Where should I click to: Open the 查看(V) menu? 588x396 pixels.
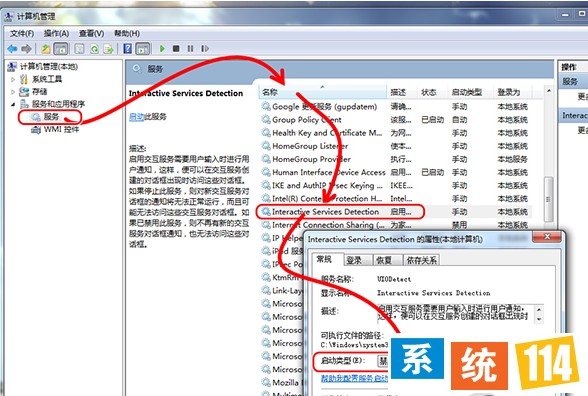91,34
